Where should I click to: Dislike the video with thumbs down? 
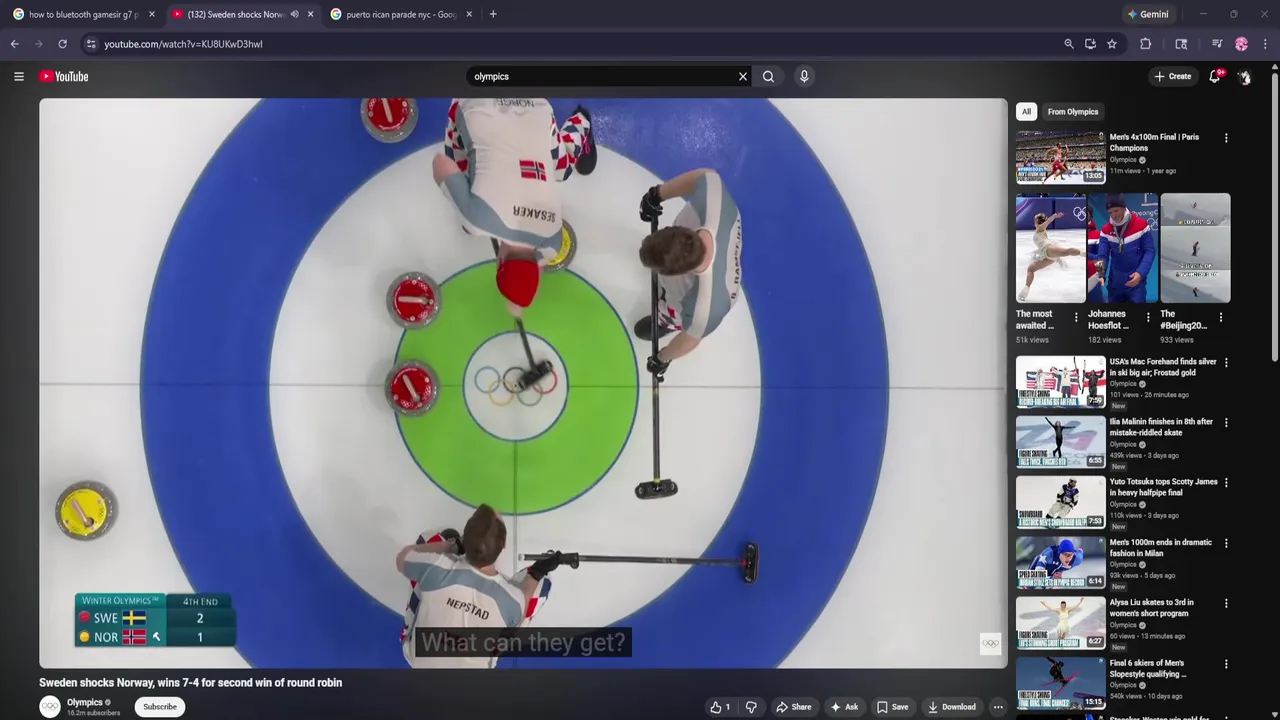[751, 707]
